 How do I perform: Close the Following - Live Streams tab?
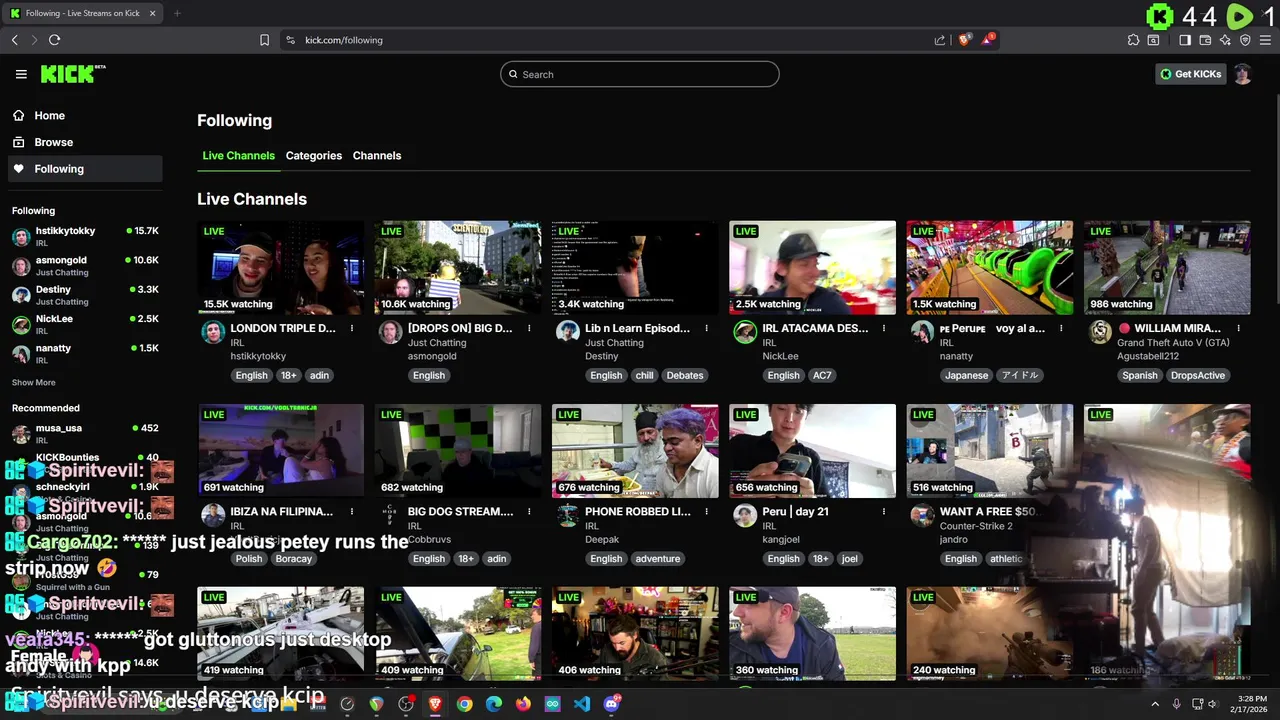point(152,13)
